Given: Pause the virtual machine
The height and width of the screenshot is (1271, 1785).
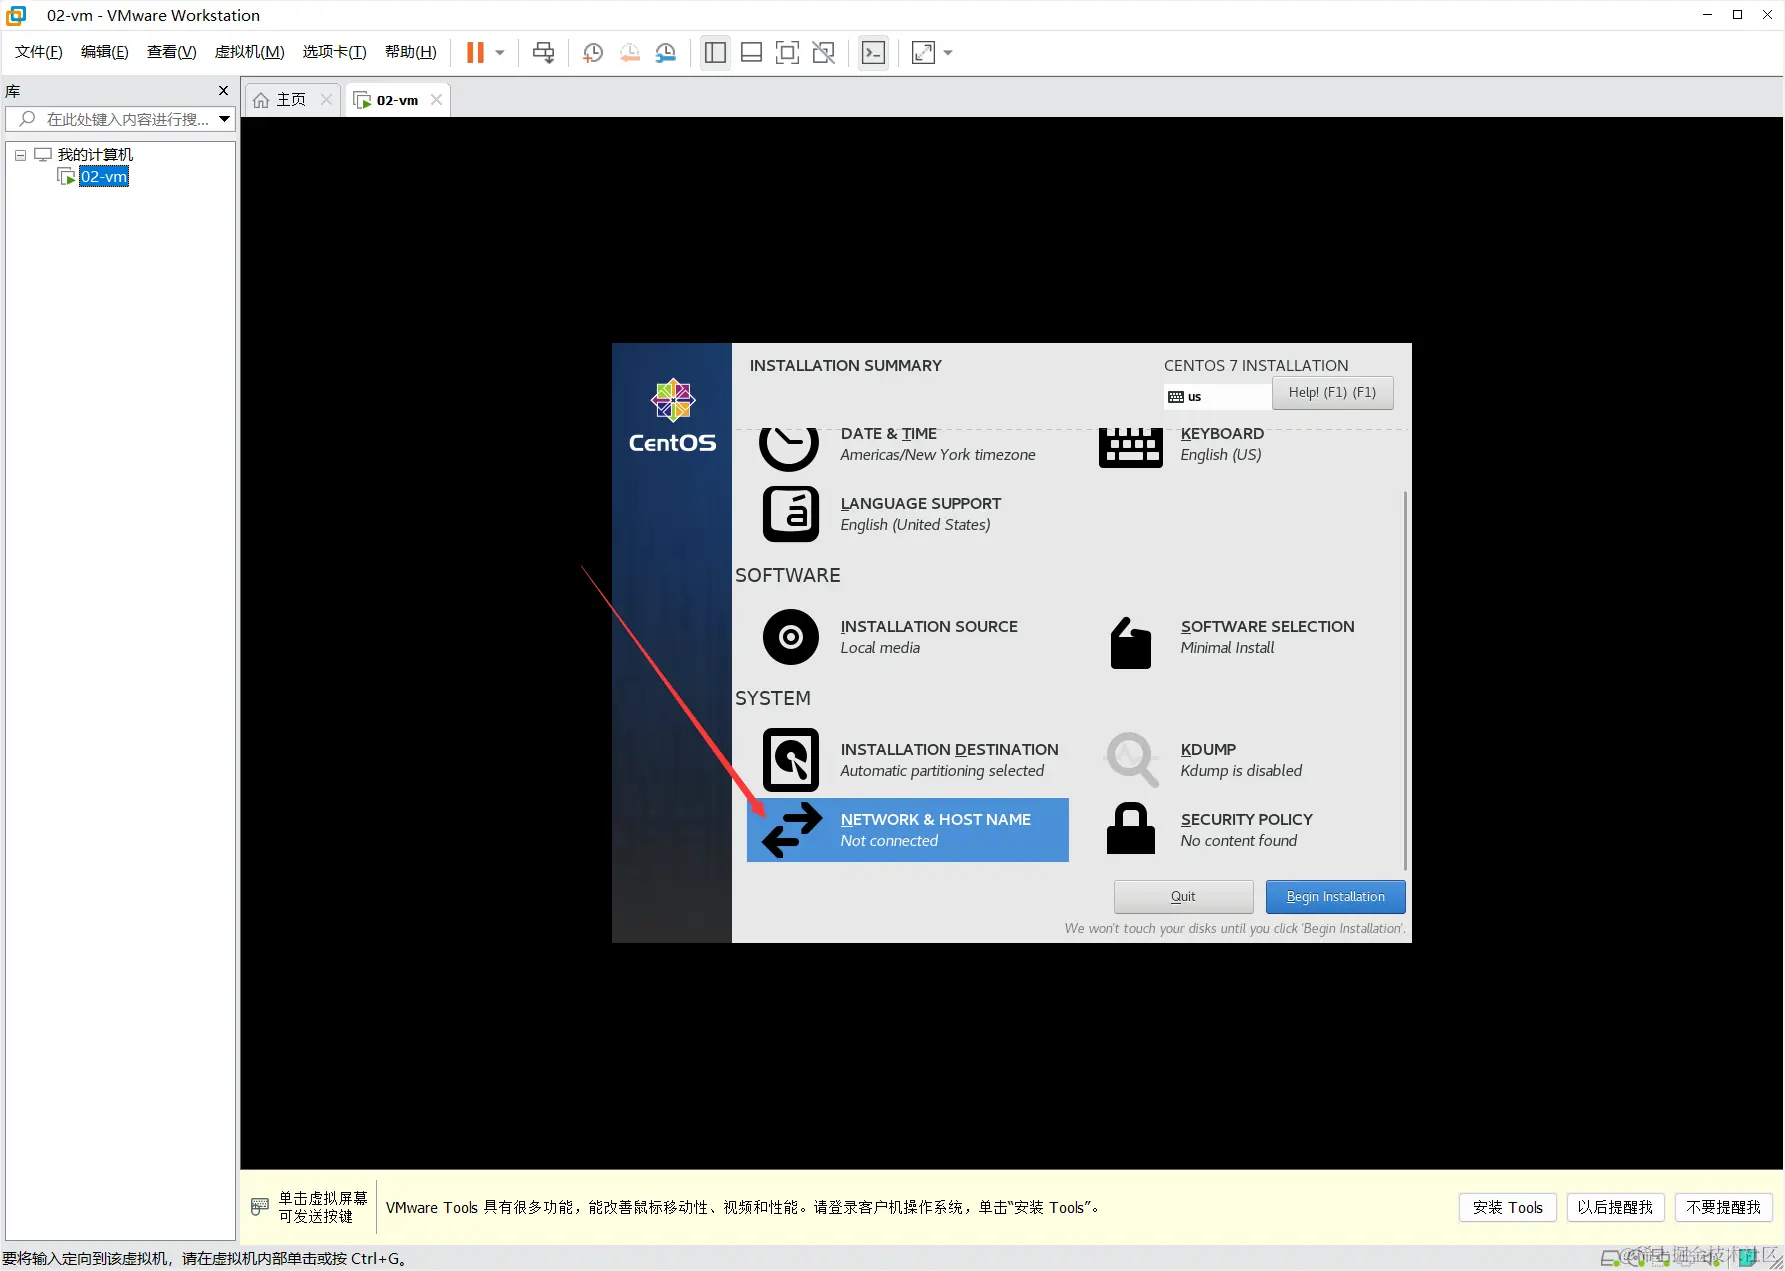Looking at the screenshot, I should [475, 53].
